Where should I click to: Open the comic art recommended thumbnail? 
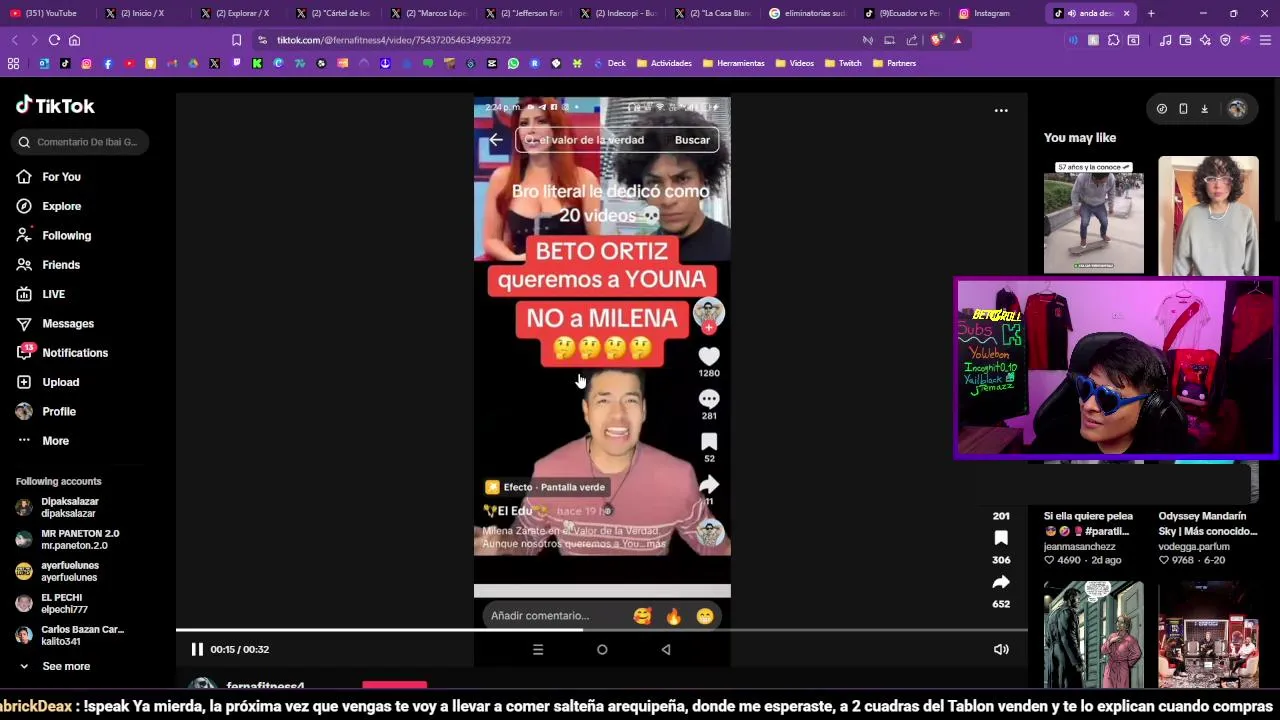pos(1093,634)
